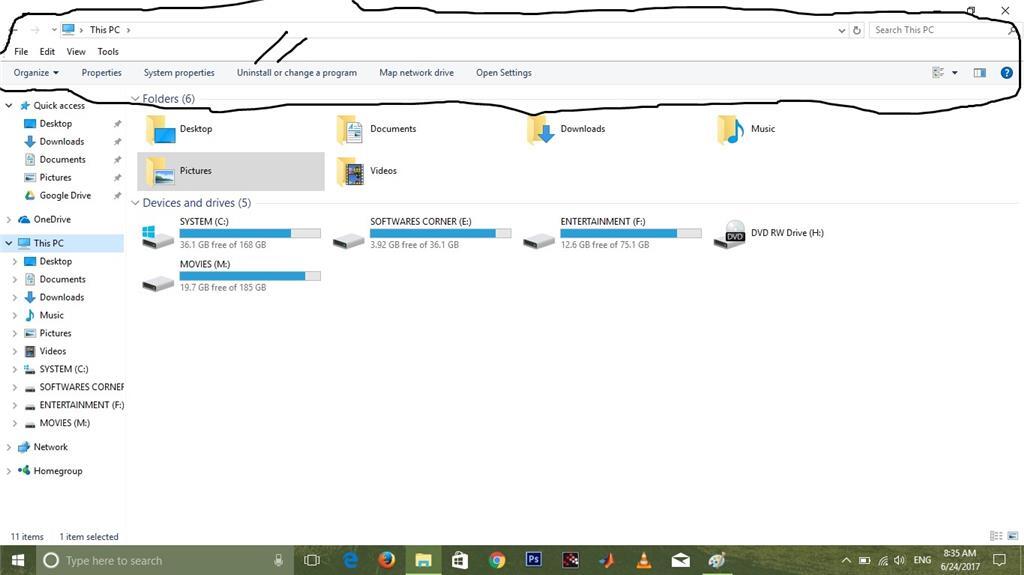Select the DVD RW Drive (H:) icon
The height and width of the screenshot is (575, 1024).
729,234
